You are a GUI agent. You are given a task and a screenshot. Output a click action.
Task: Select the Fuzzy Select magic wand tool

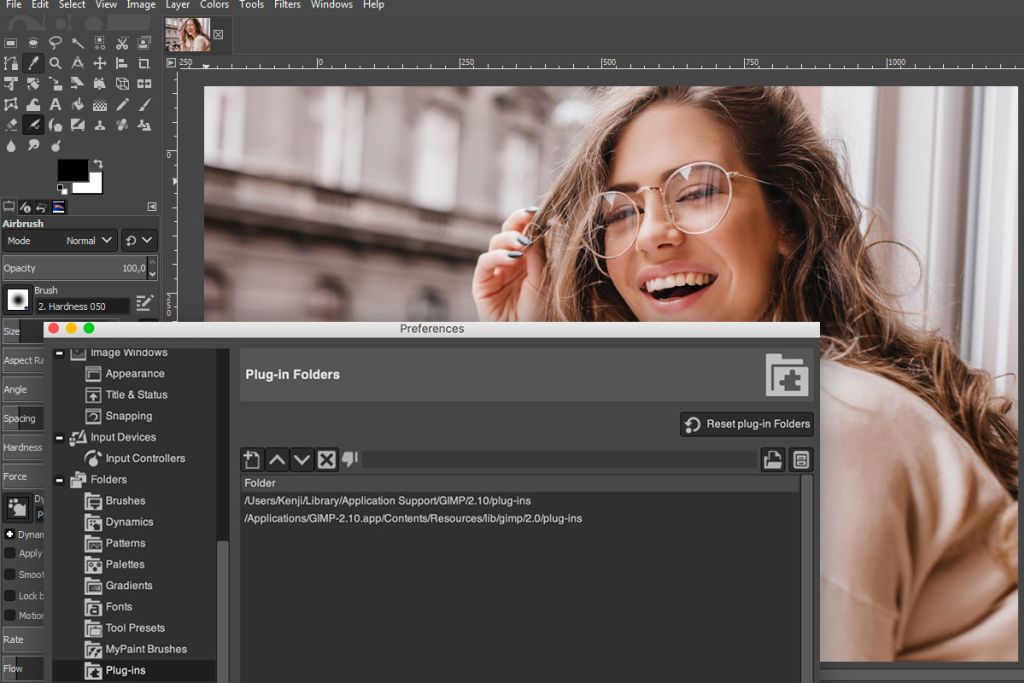coord(78,42)
